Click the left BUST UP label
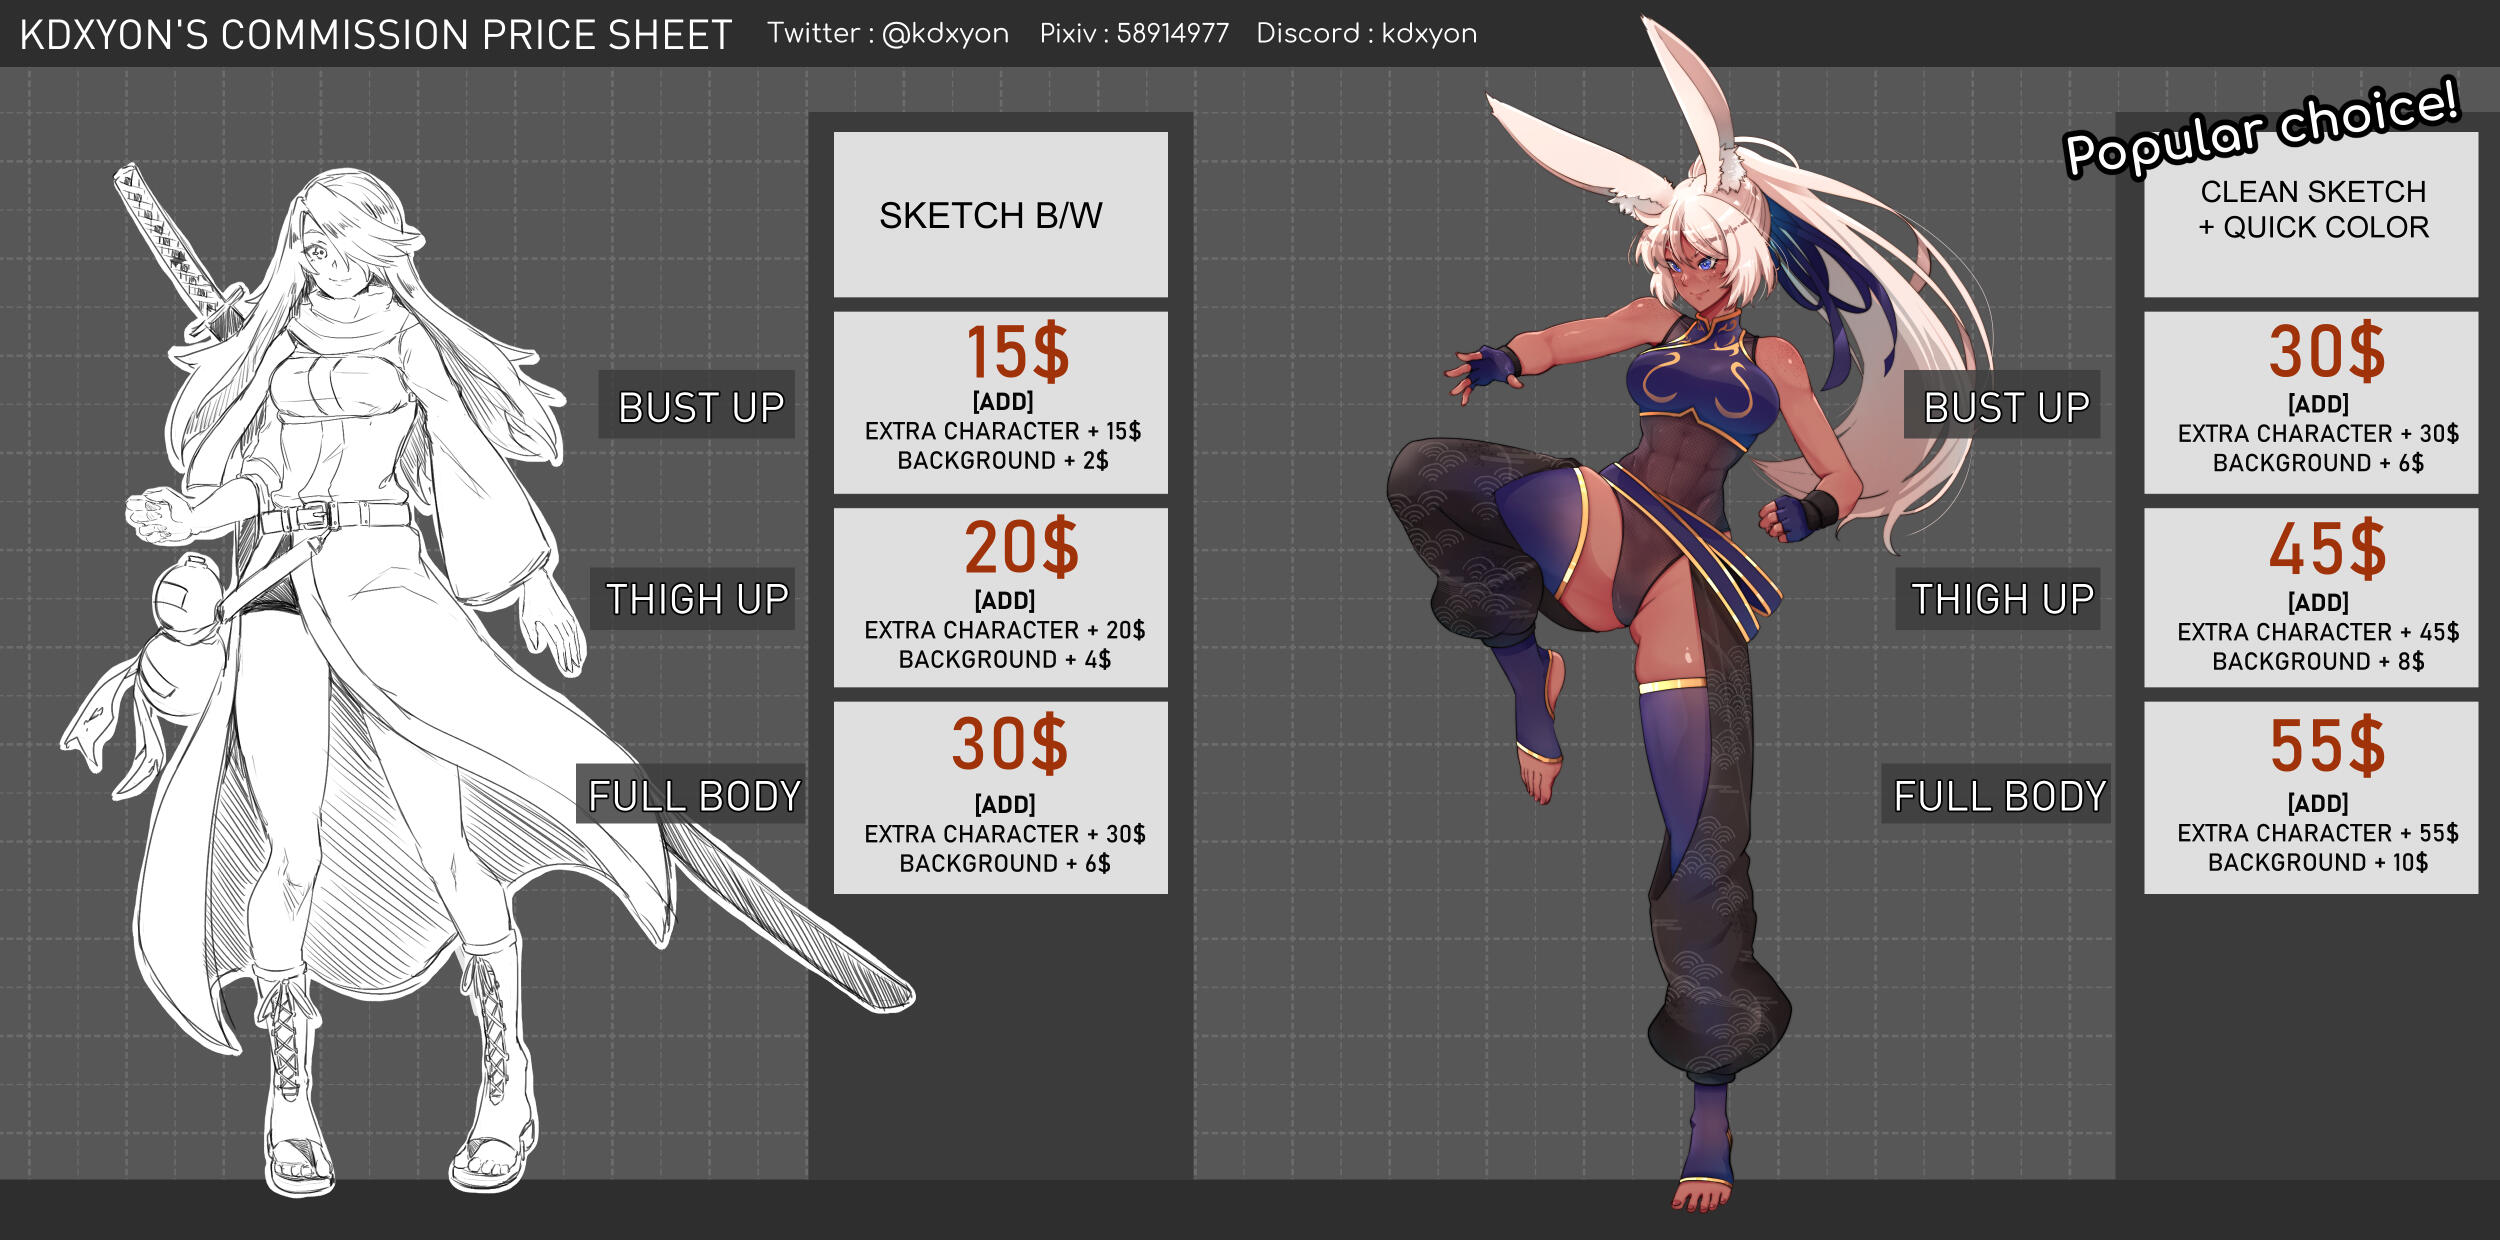2500x1240 pixels. 700,407
